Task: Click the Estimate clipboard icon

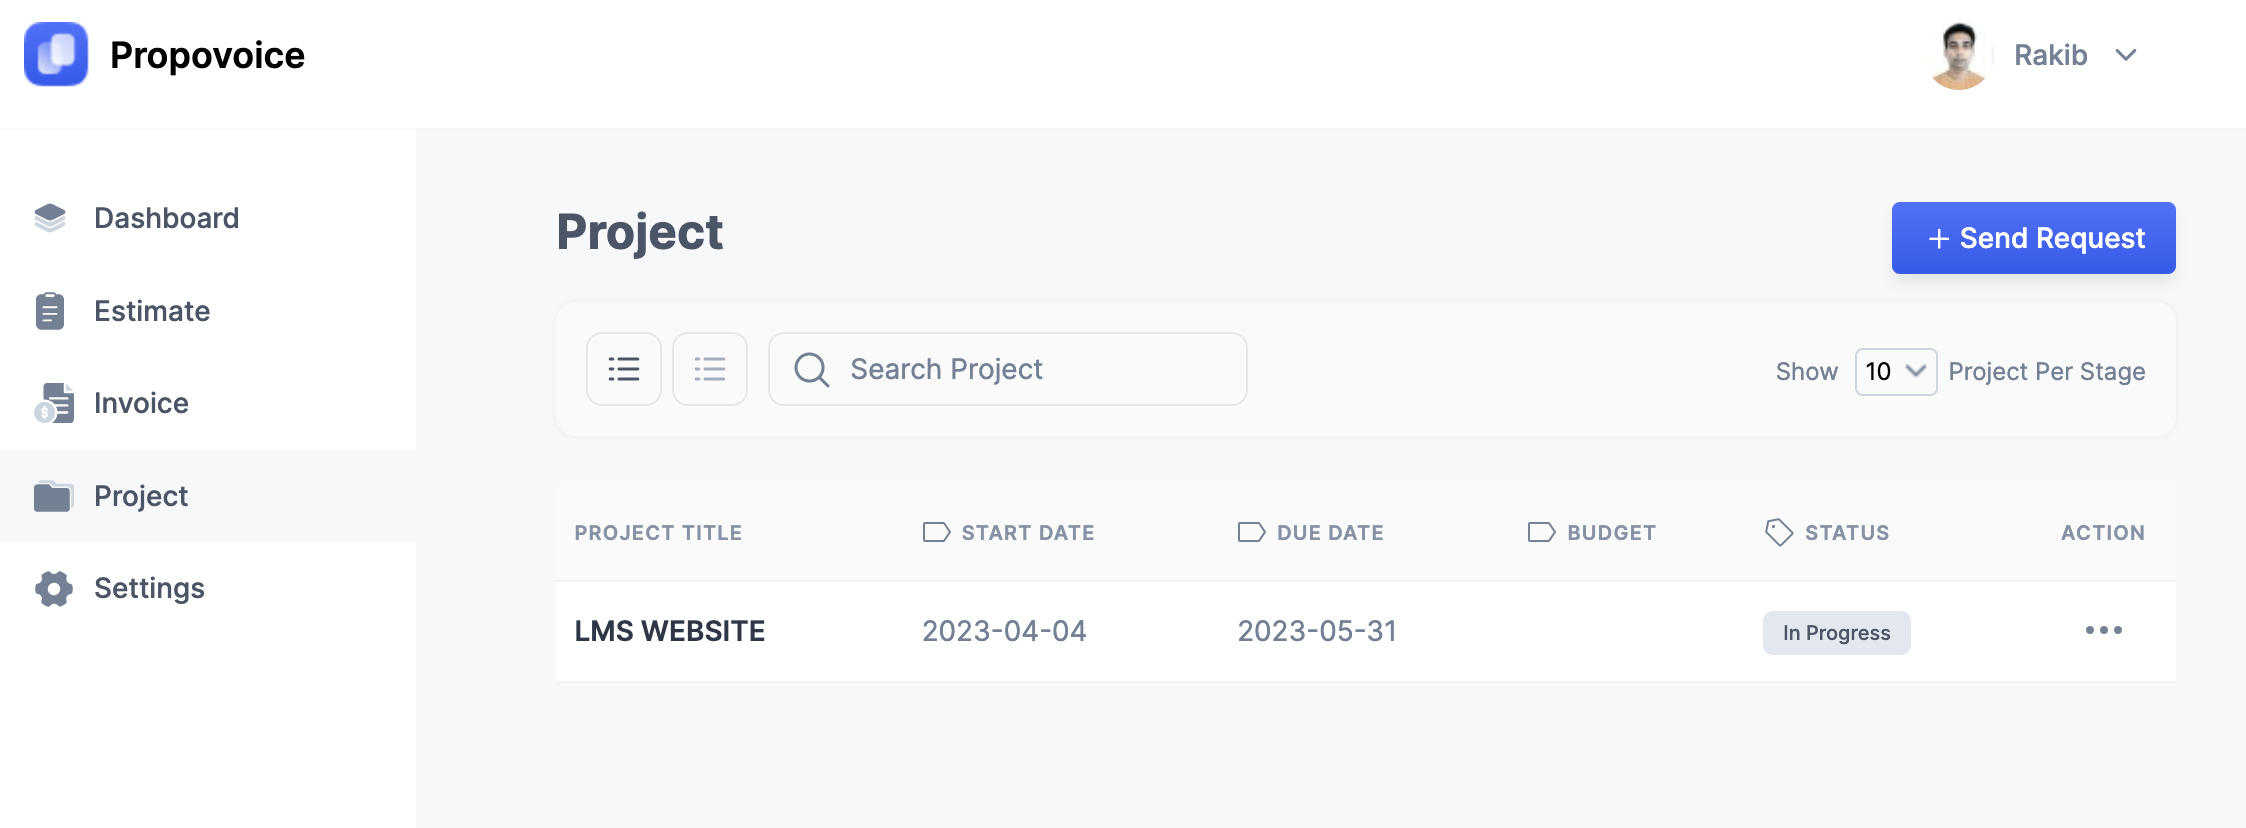Action: coord(50,311)
